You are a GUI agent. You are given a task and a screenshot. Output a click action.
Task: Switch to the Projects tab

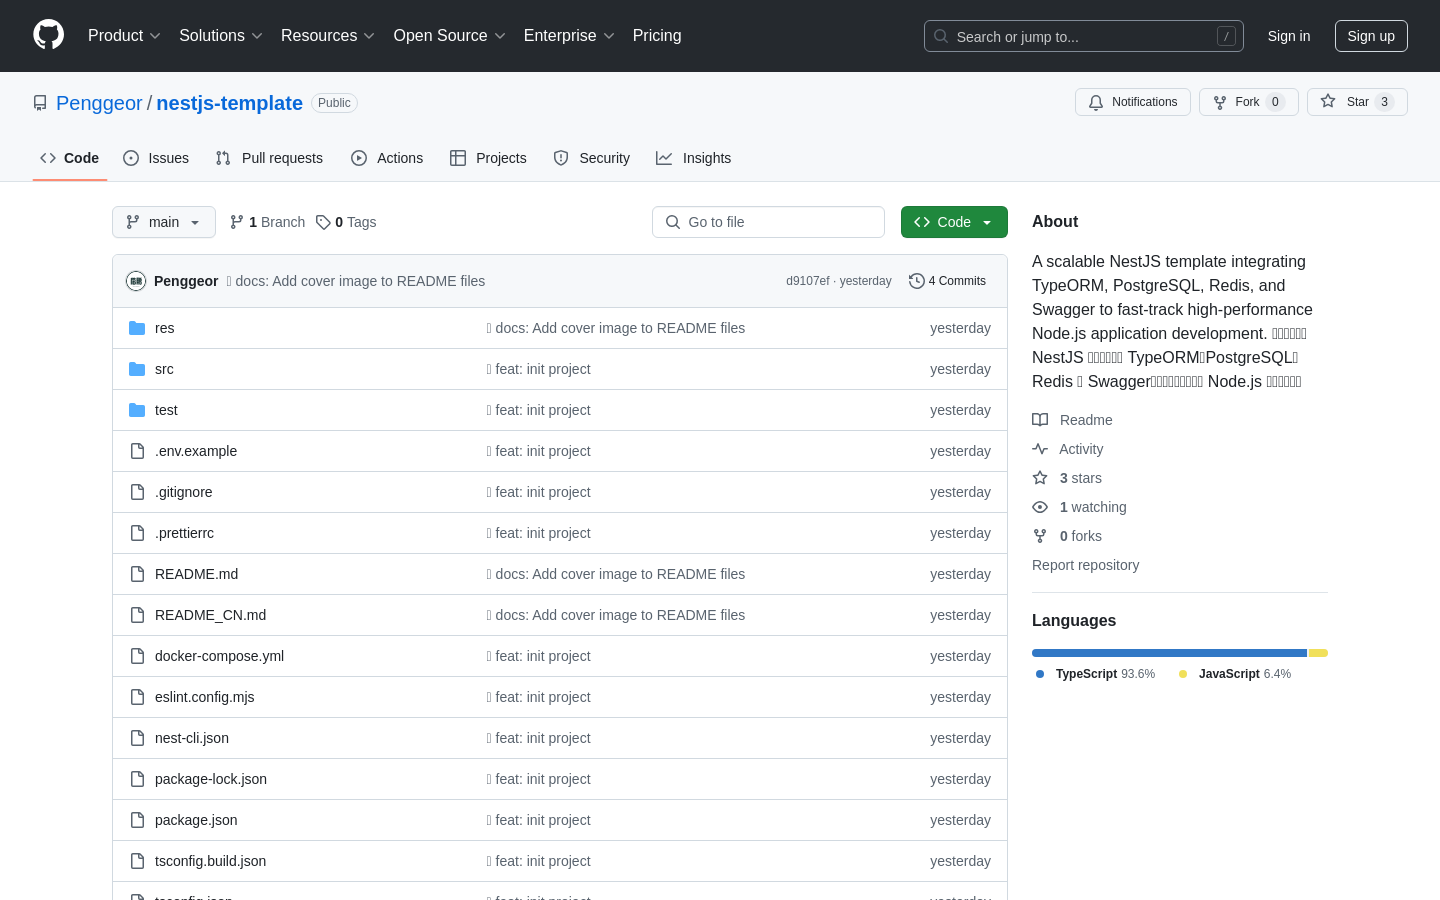click(488, 158)
